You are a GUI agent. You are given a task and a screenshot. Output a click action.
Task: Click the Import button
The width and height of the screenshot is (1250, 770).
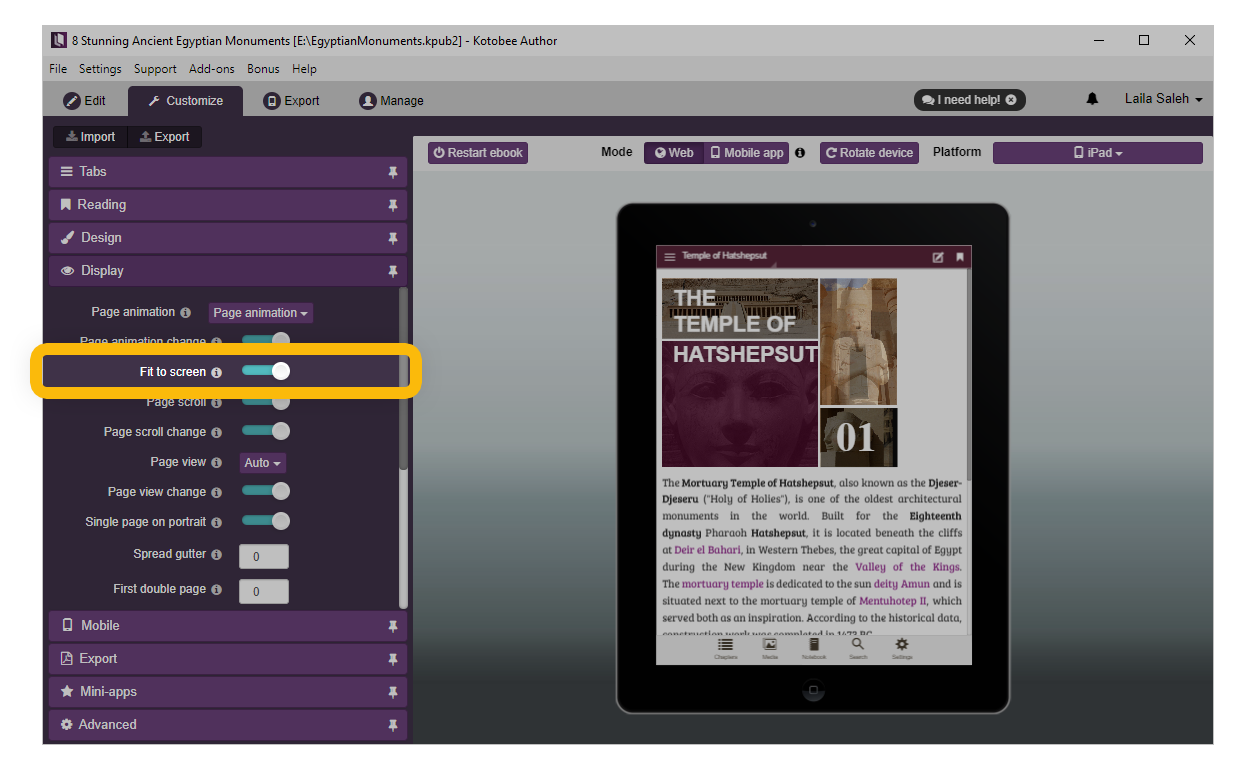(x=90, y=137)
